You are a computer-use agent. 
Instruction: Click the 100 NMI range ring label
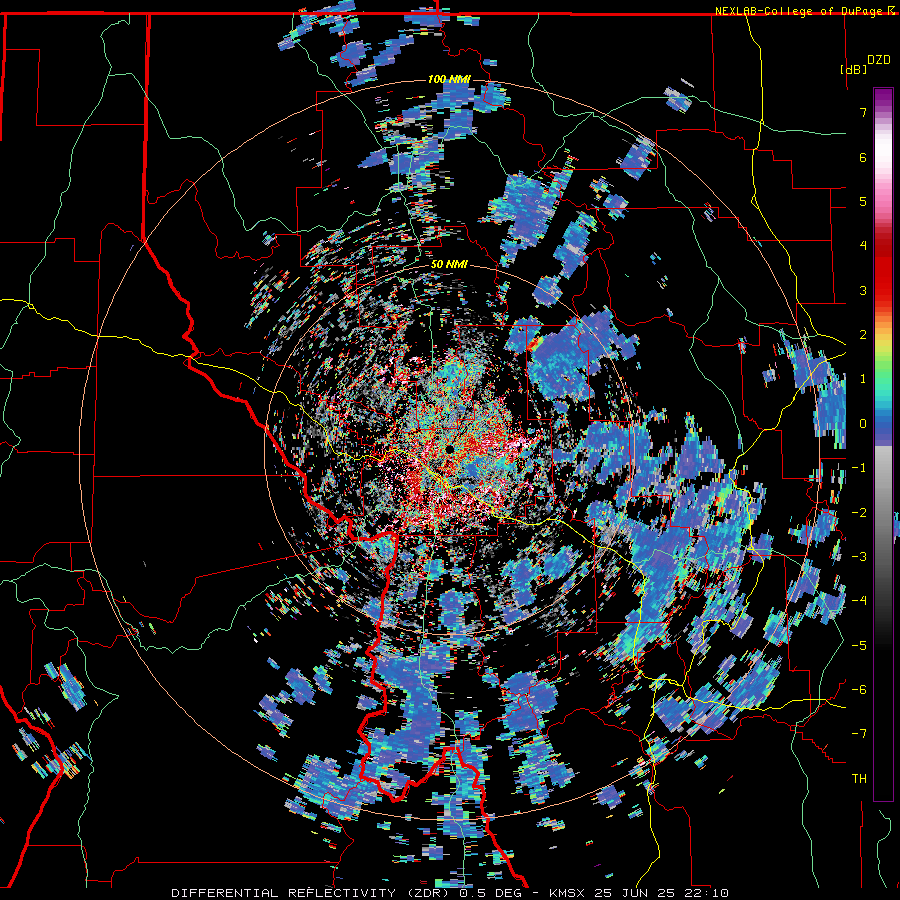click(x=449, y=79)
